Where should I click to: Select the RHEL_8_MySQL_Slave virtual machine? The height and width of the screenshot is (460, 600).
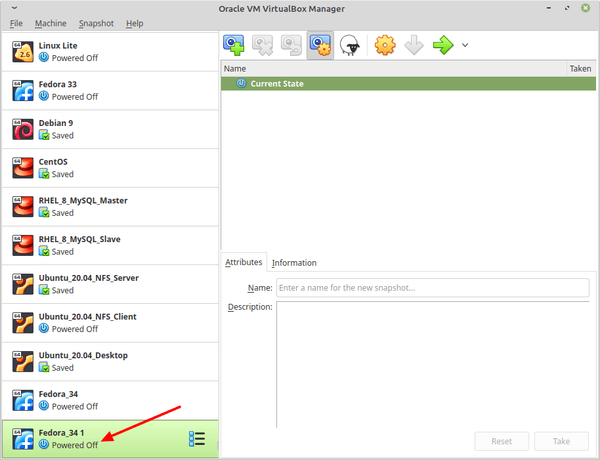[x=110, y=245]
